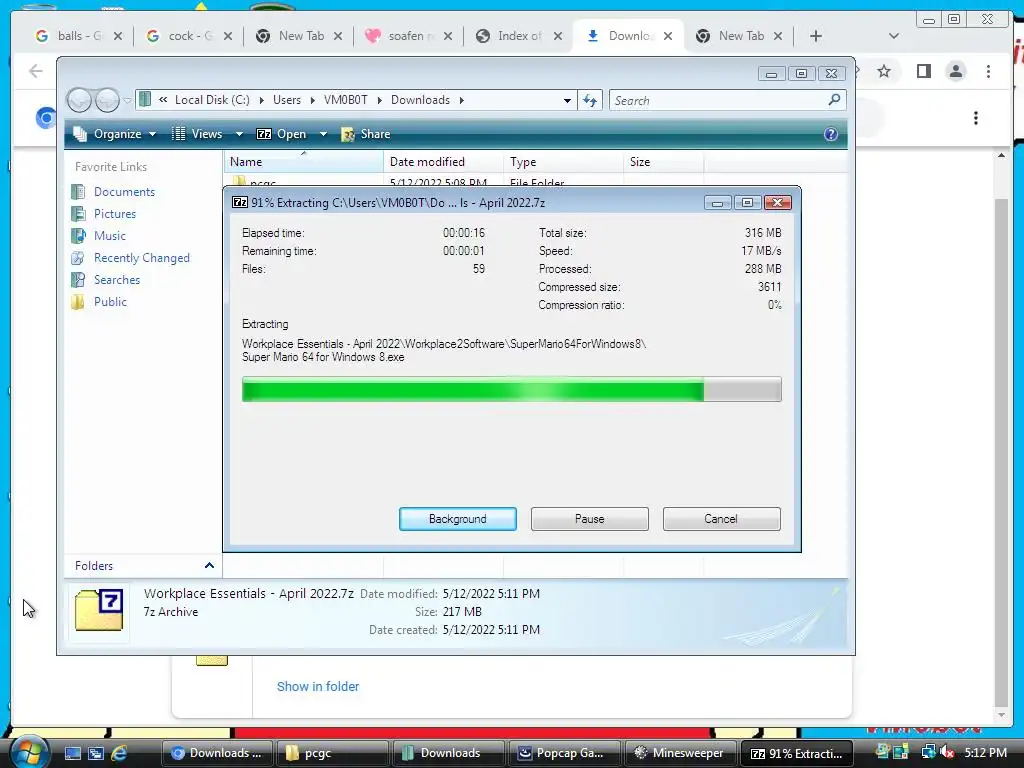
Task: Click Local Disk (C:) in breadcrumb
Action: 212,100
